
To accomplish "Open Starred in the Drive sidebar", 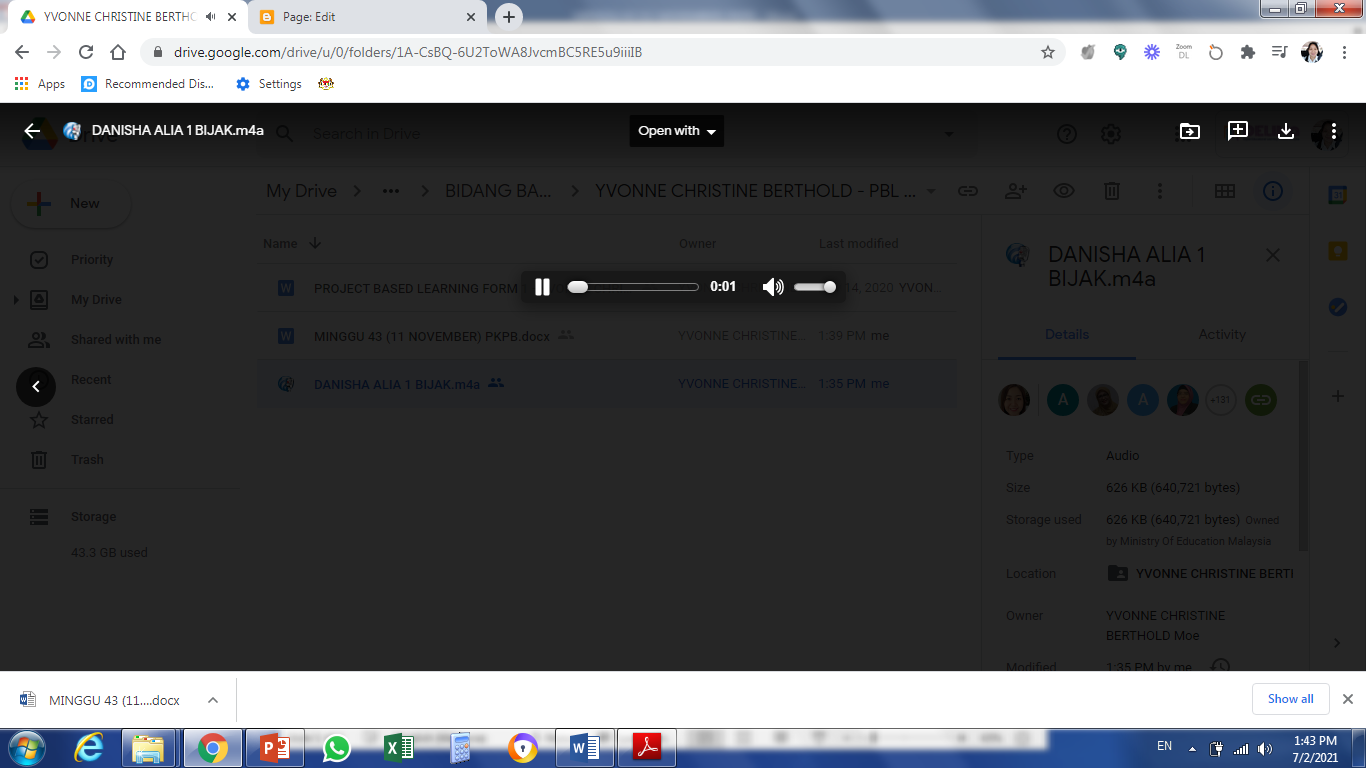I will [x=92, y=420].
